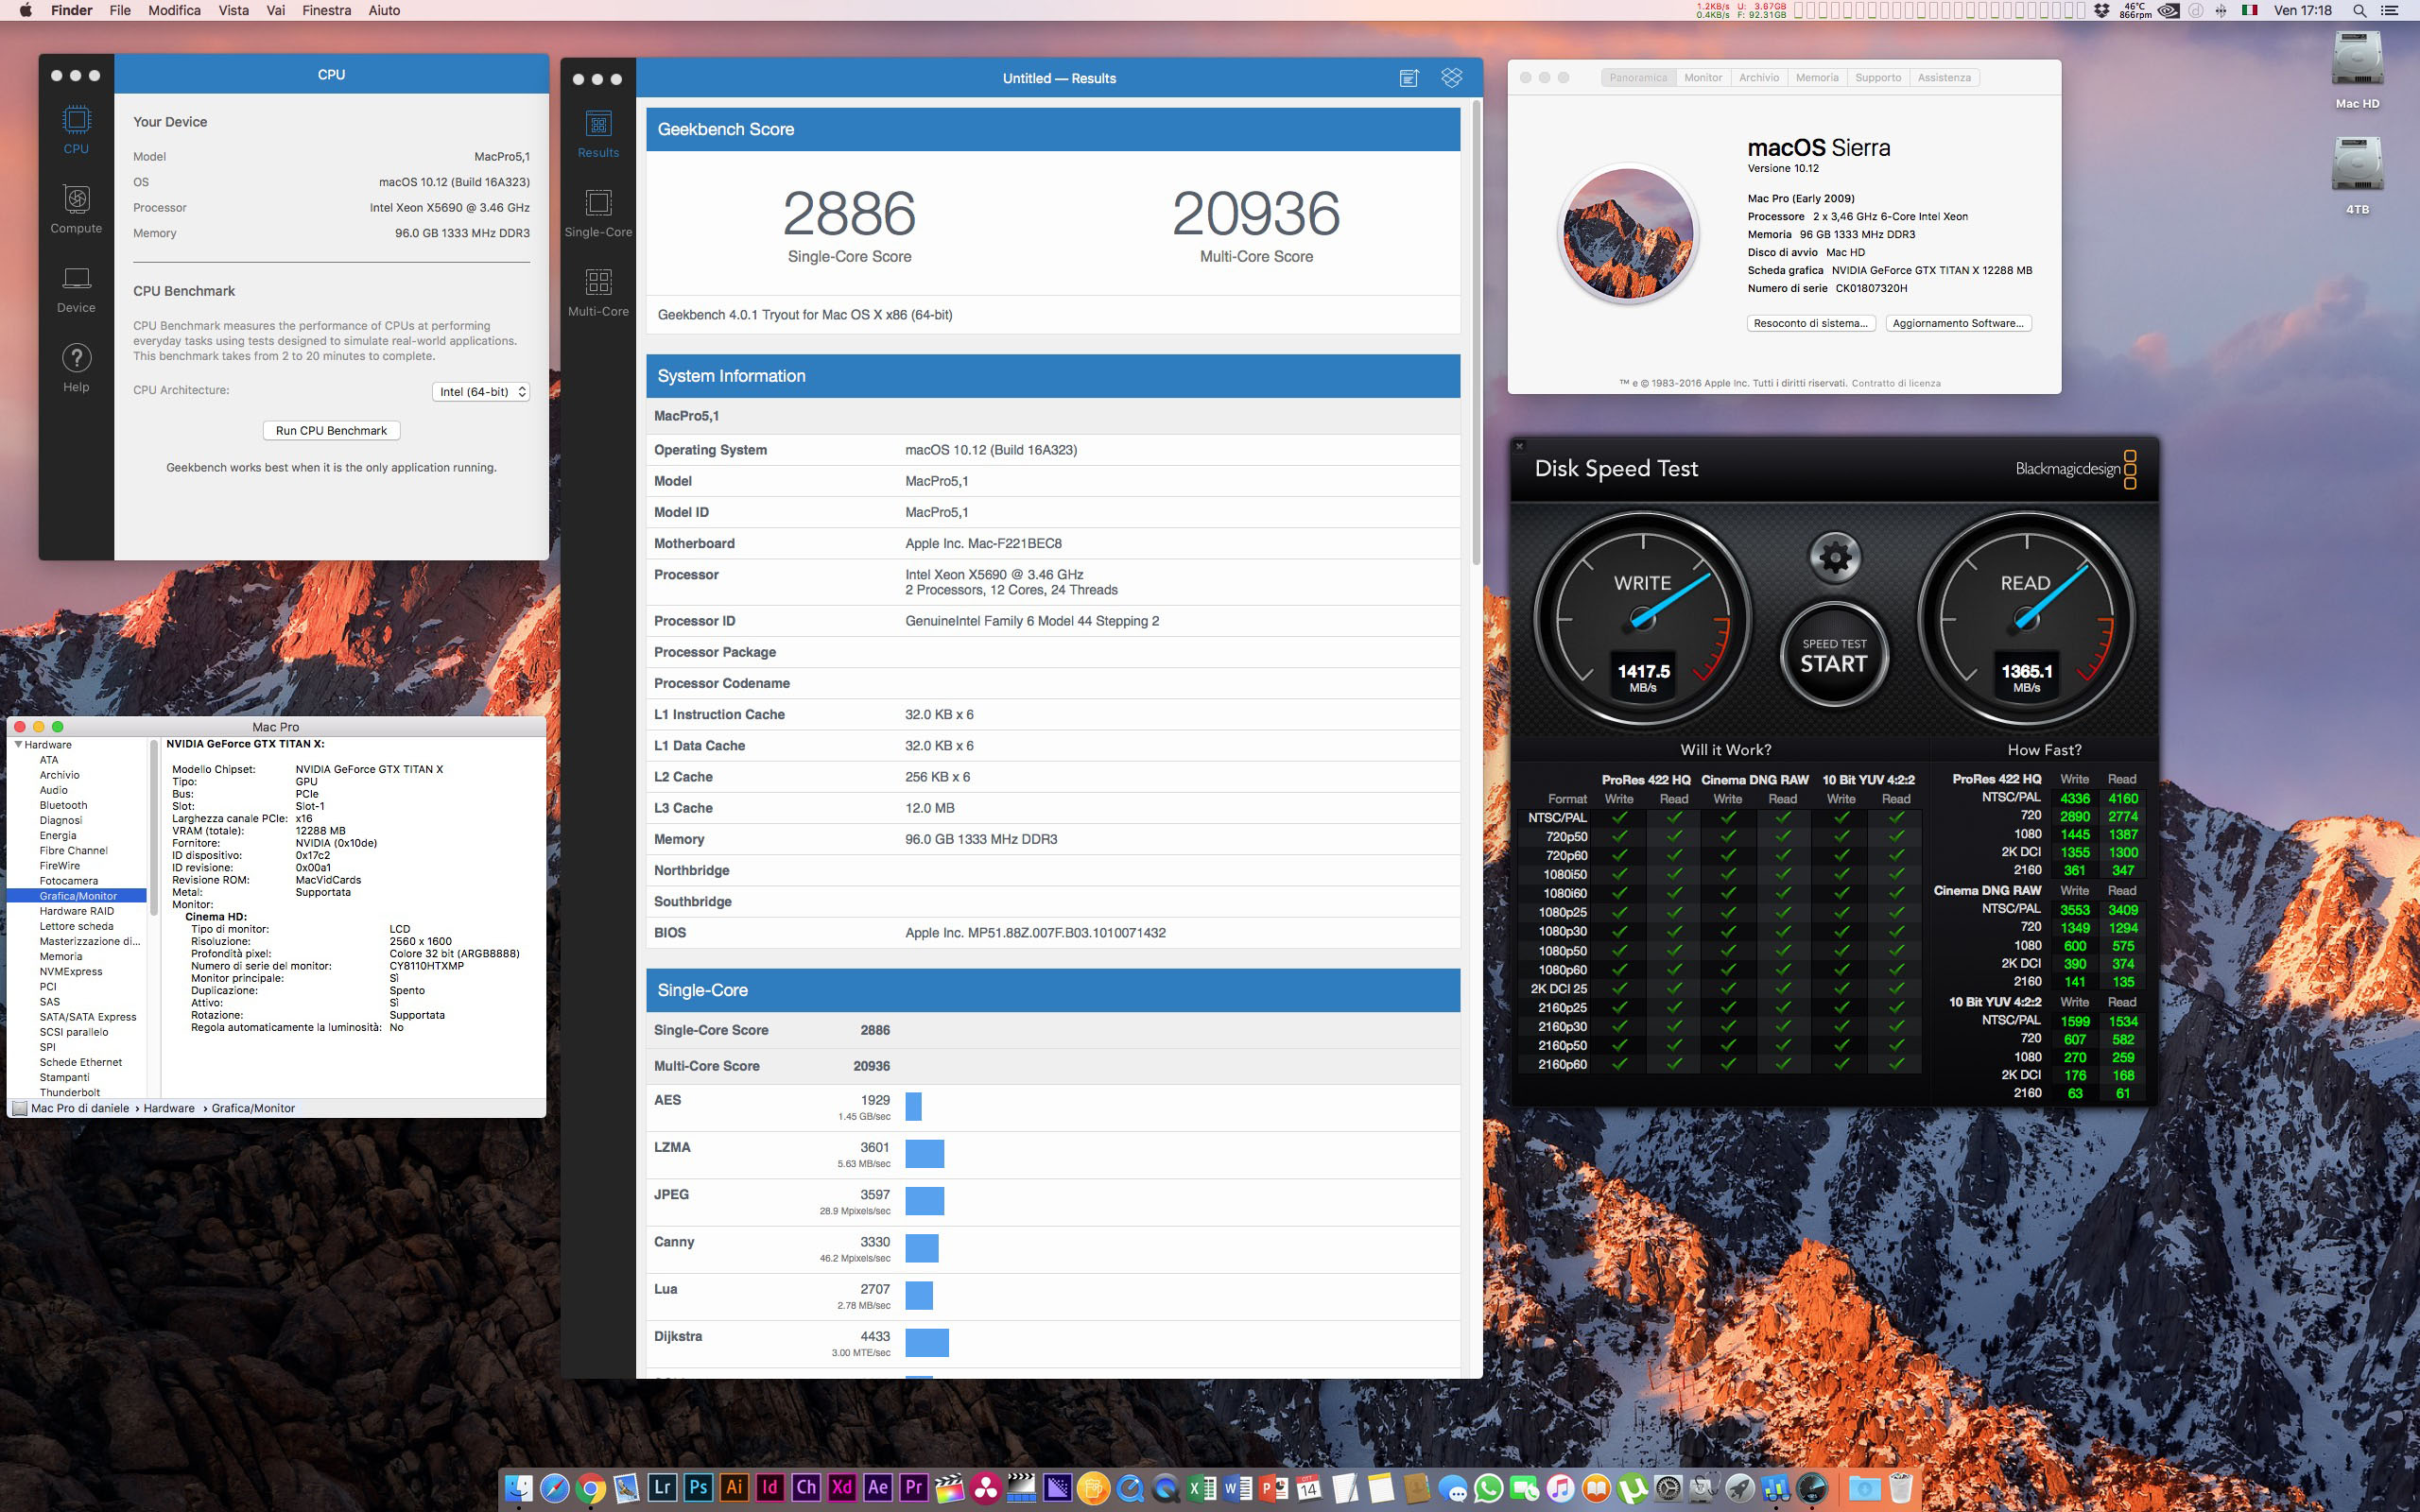Collapse the Hardware tree in System Information
The image size is (2420, 1512).
click(18, 745)
